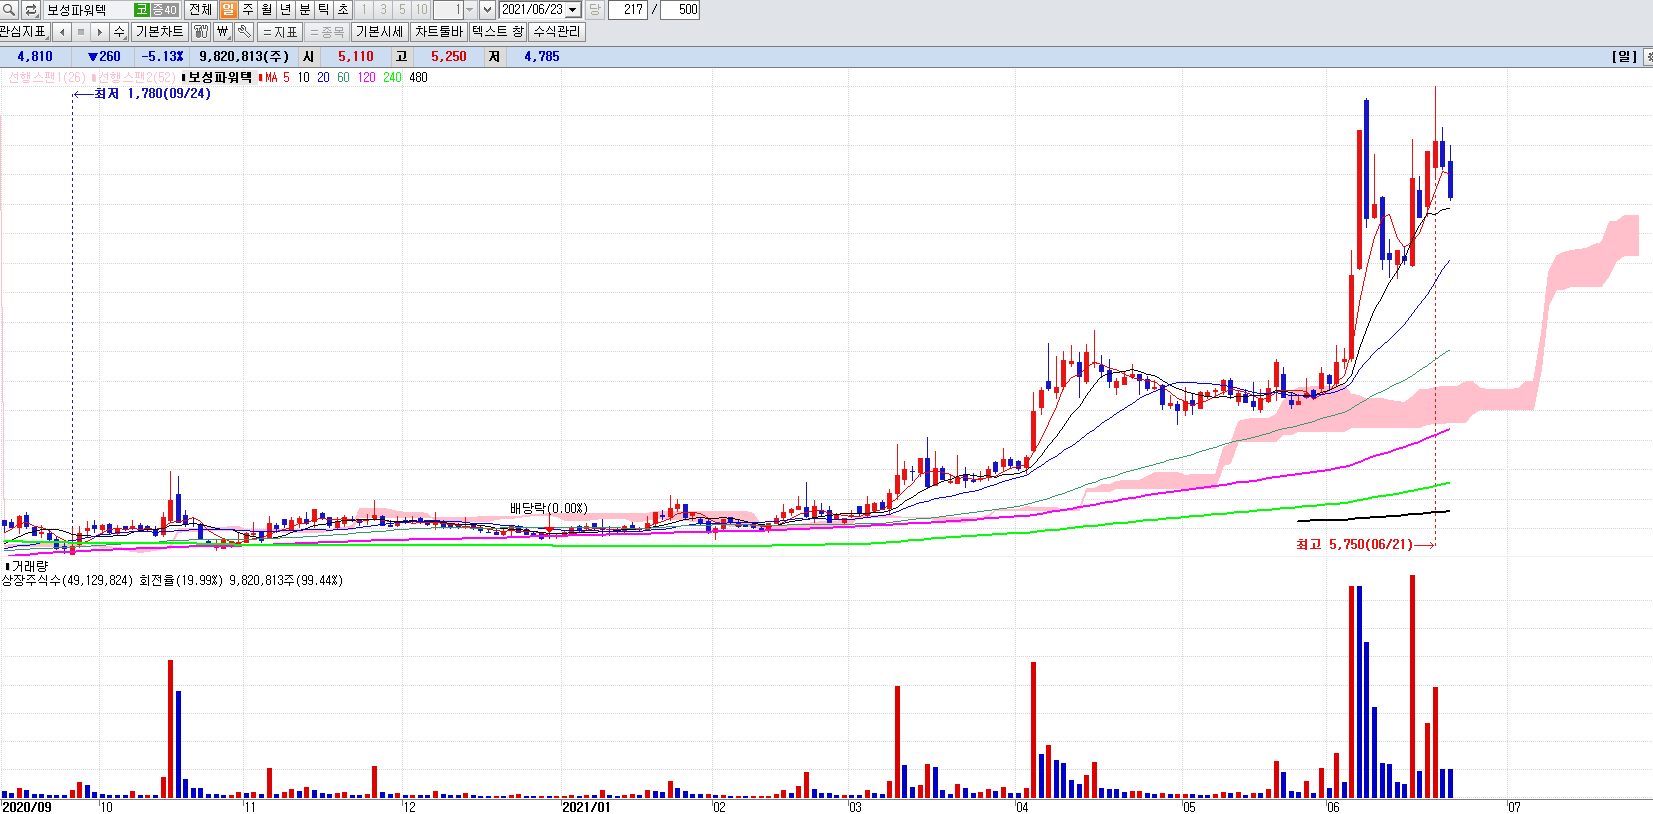This screenshot has width=1653, height=814.
Task: Switch to 분 minute period
Action: pyautogui.click(x=304, y=10)
